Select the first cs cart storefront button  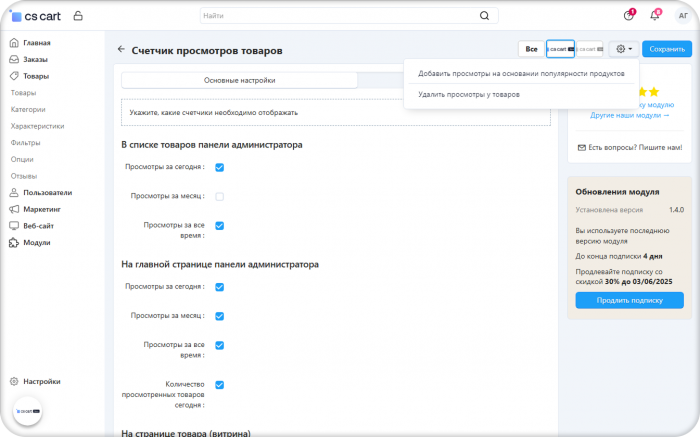(x=560, y=49)
